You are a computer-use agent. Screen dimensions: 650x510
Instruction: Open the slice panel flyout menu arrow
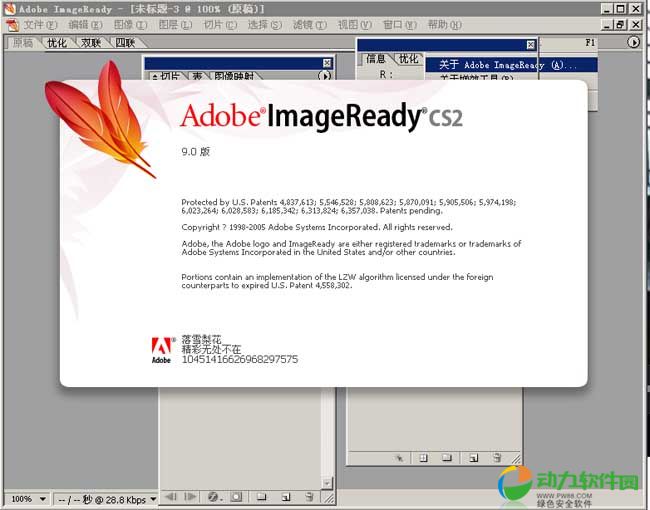click(325, 75)
